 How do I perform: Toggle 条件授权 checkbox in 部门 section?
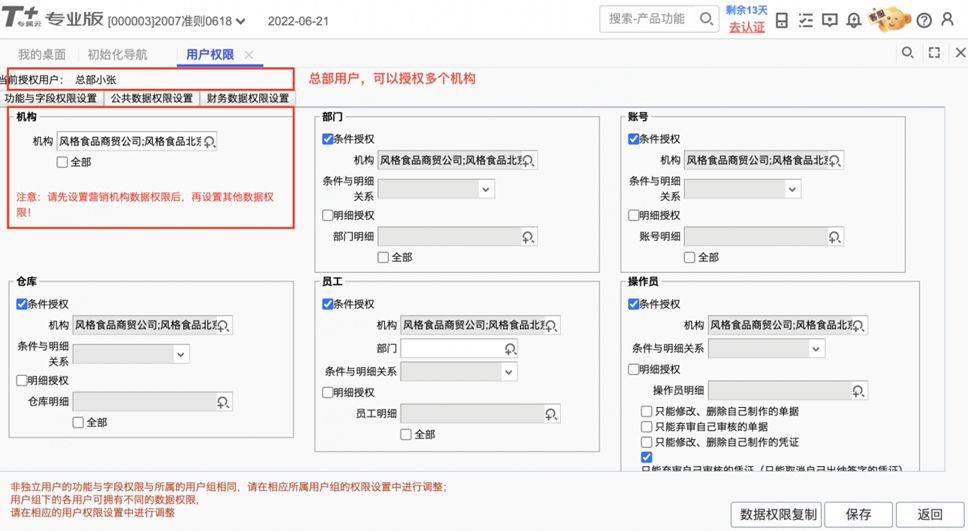tap(328, 139)
